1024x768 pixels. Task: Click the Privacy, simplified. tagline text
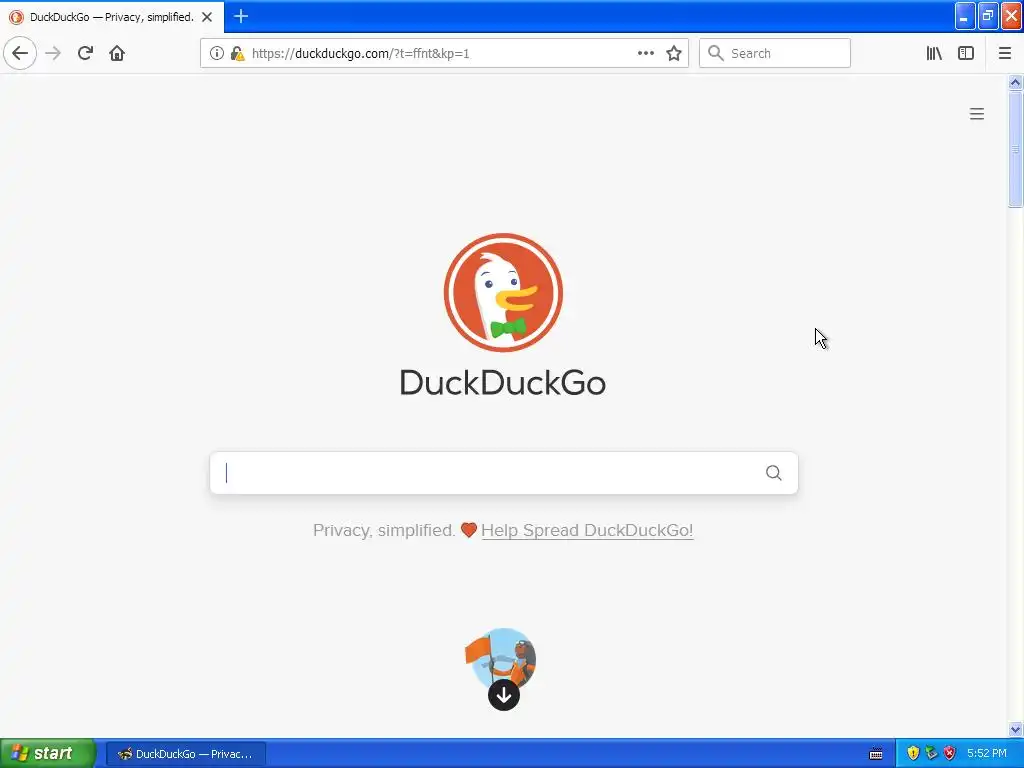[384, 530]
